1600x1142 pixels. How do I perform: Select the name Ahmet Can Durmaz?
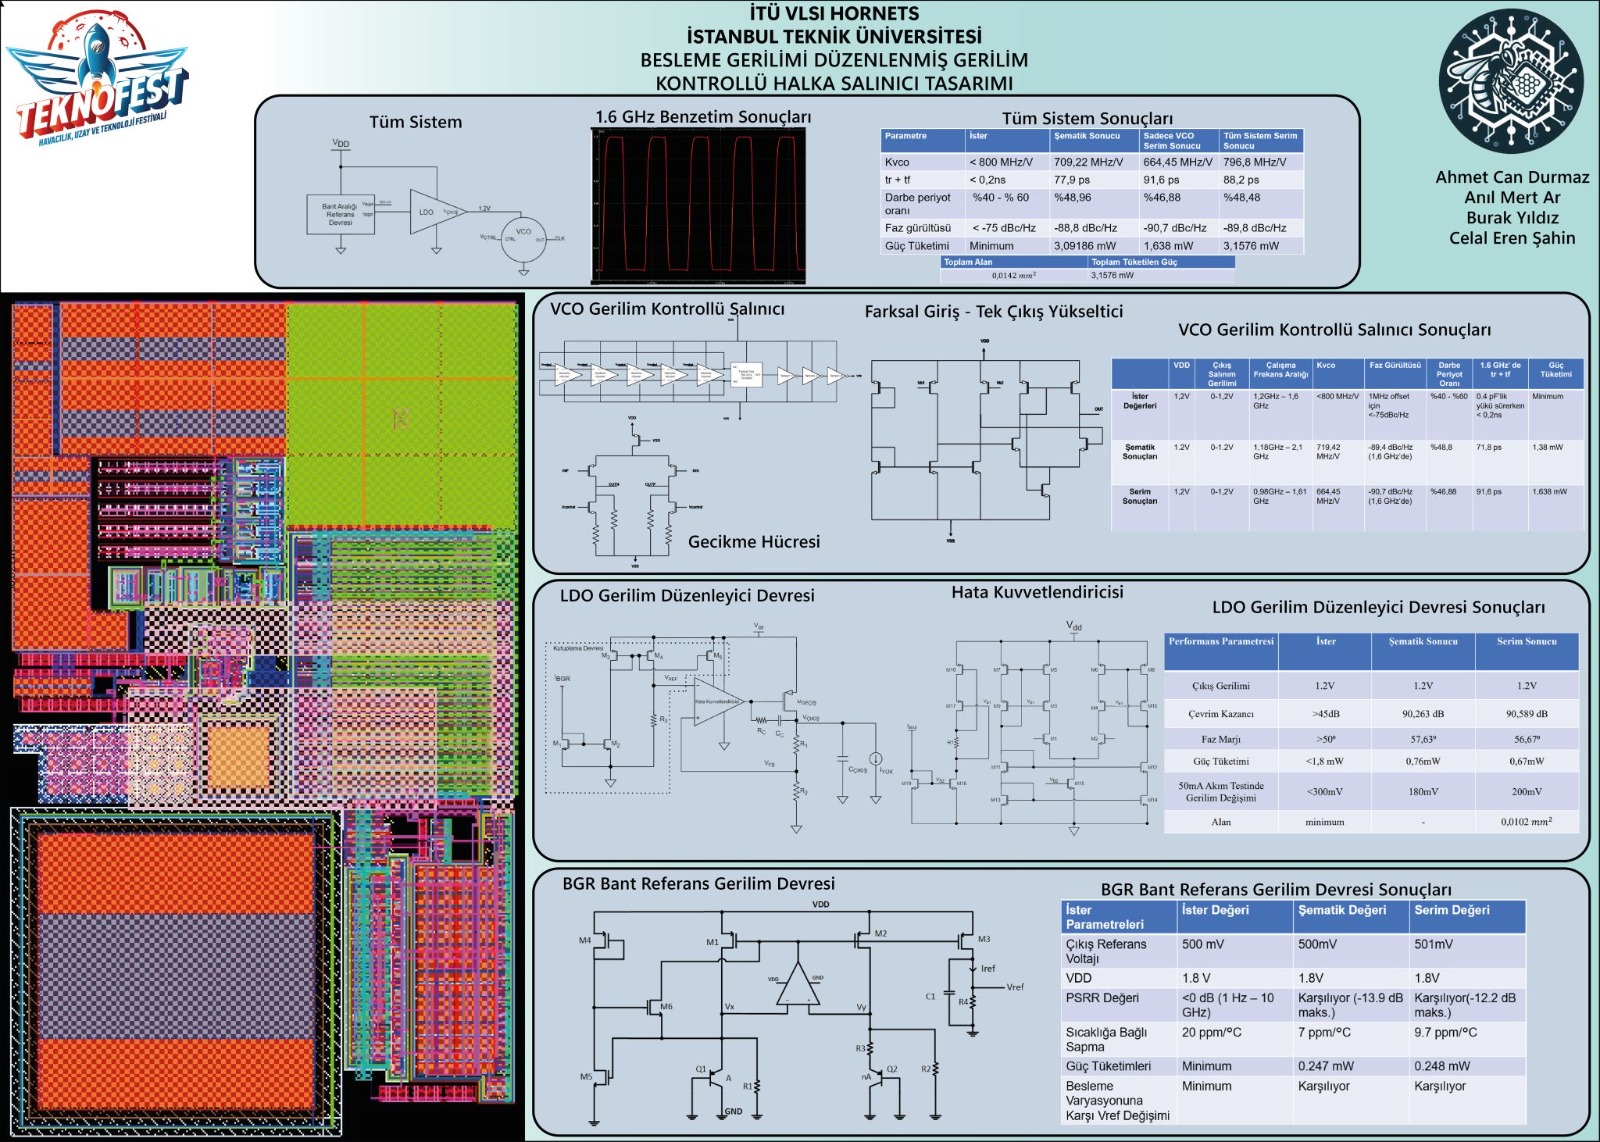click(1512, 177)
